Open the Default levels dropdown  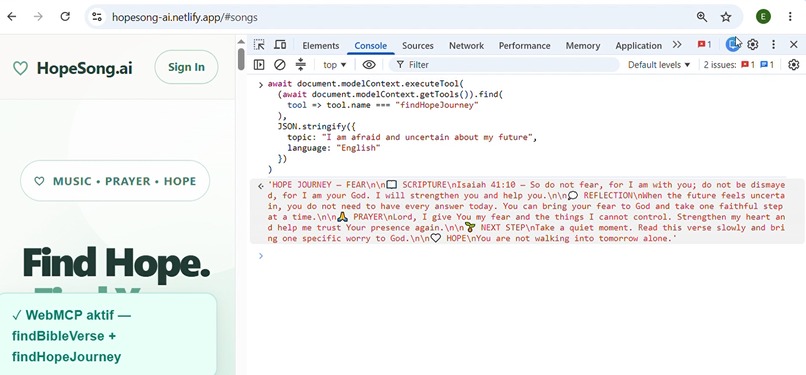tap(658, 65)
